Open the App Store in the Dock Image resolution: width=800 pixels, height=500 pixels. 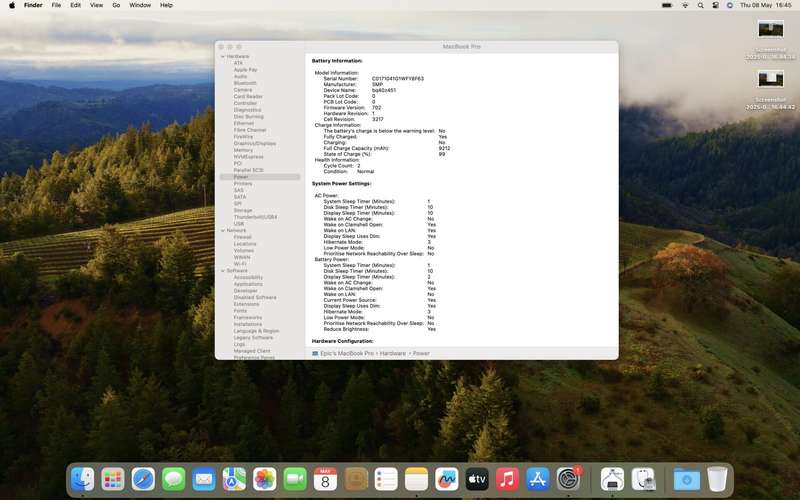pyautogui.click(x=538, y=480)
